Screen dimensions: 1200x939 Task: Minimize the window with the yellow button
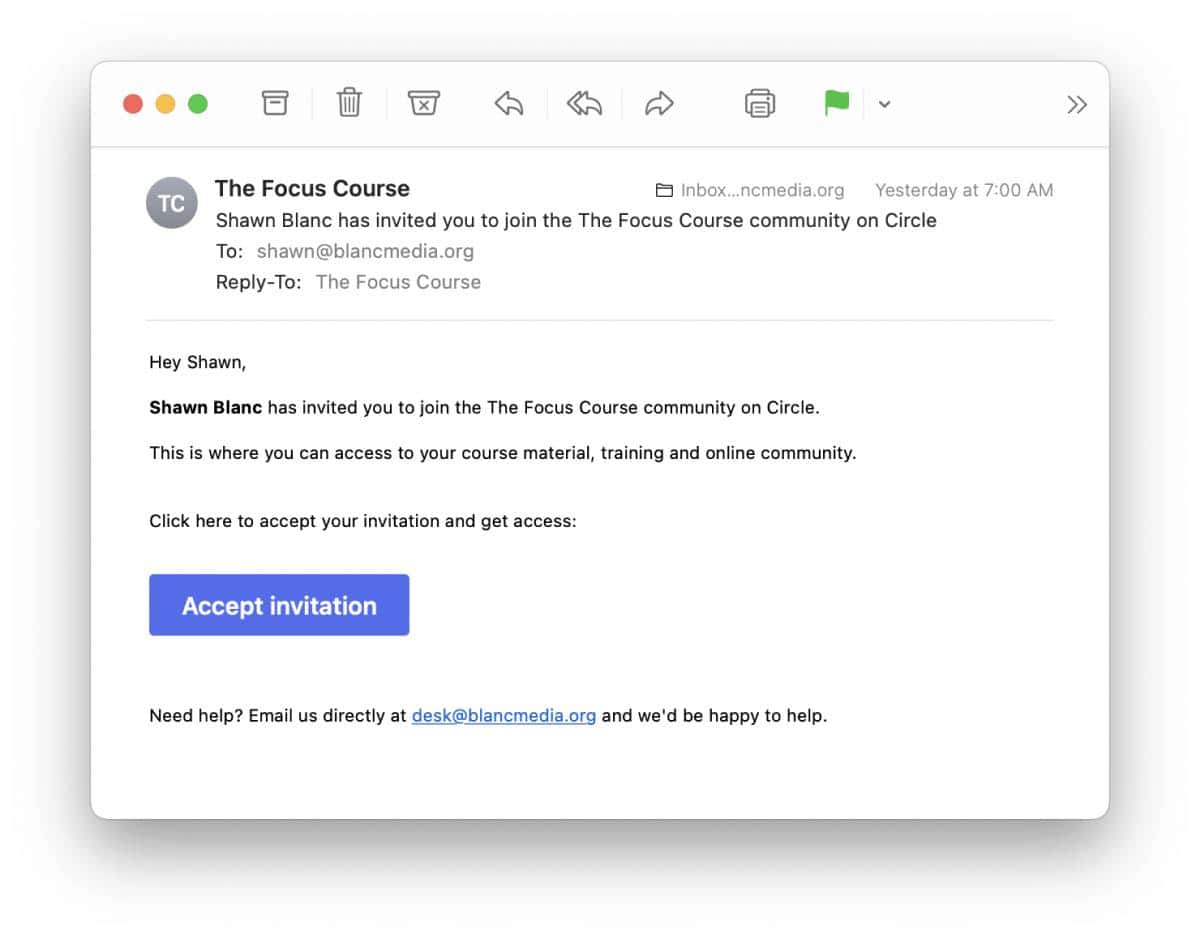(165, 104)
